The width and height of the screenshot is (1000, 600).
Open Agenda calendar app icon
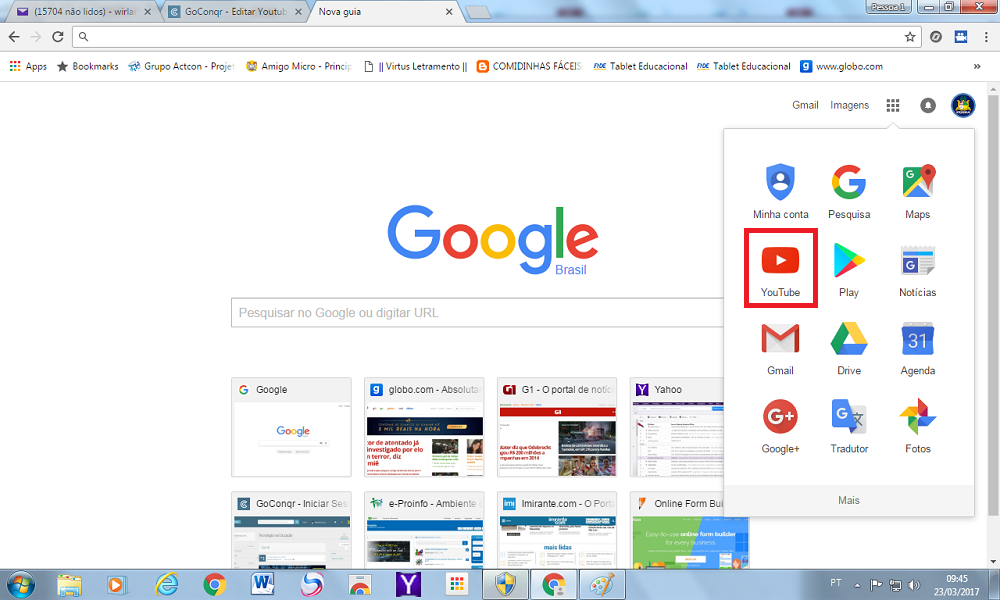[918, 348]
